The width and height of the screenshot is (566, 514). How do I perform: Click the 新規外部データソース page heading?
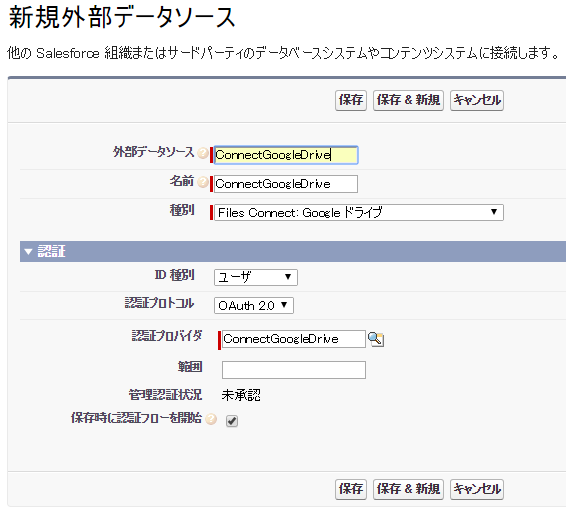click(x=122, y=17)
